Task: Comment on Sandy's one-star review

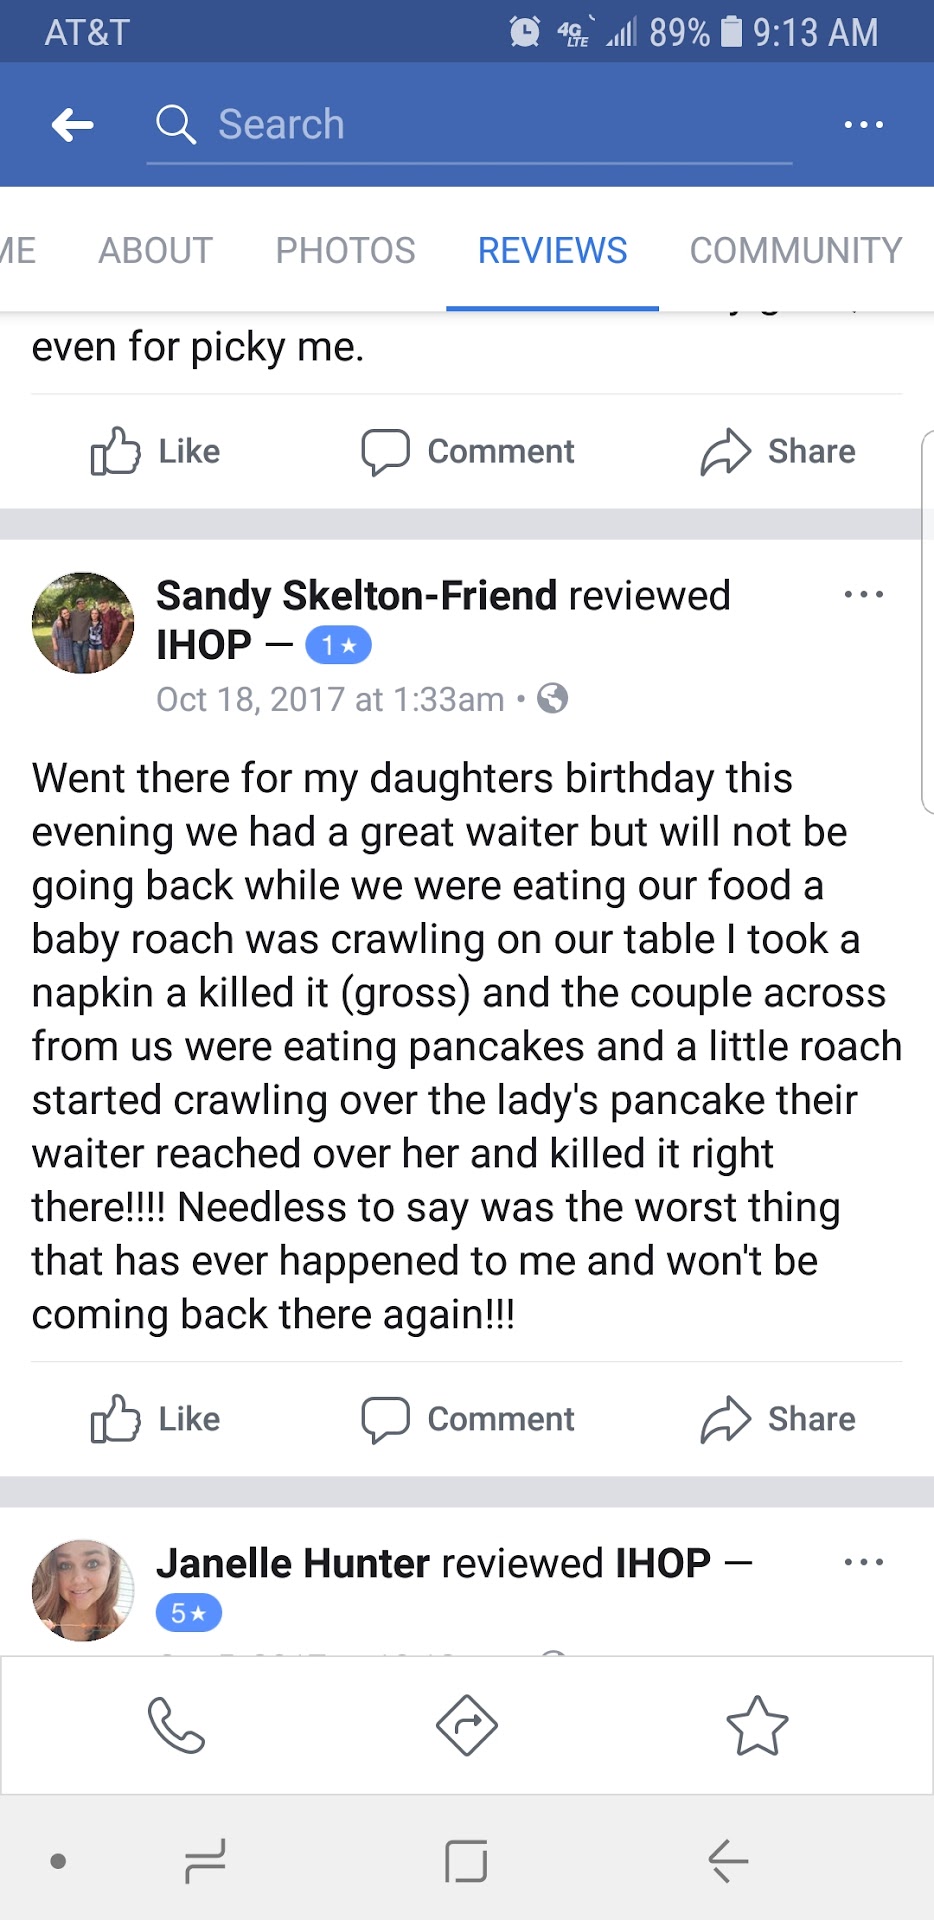Action: pos(468,1419)
